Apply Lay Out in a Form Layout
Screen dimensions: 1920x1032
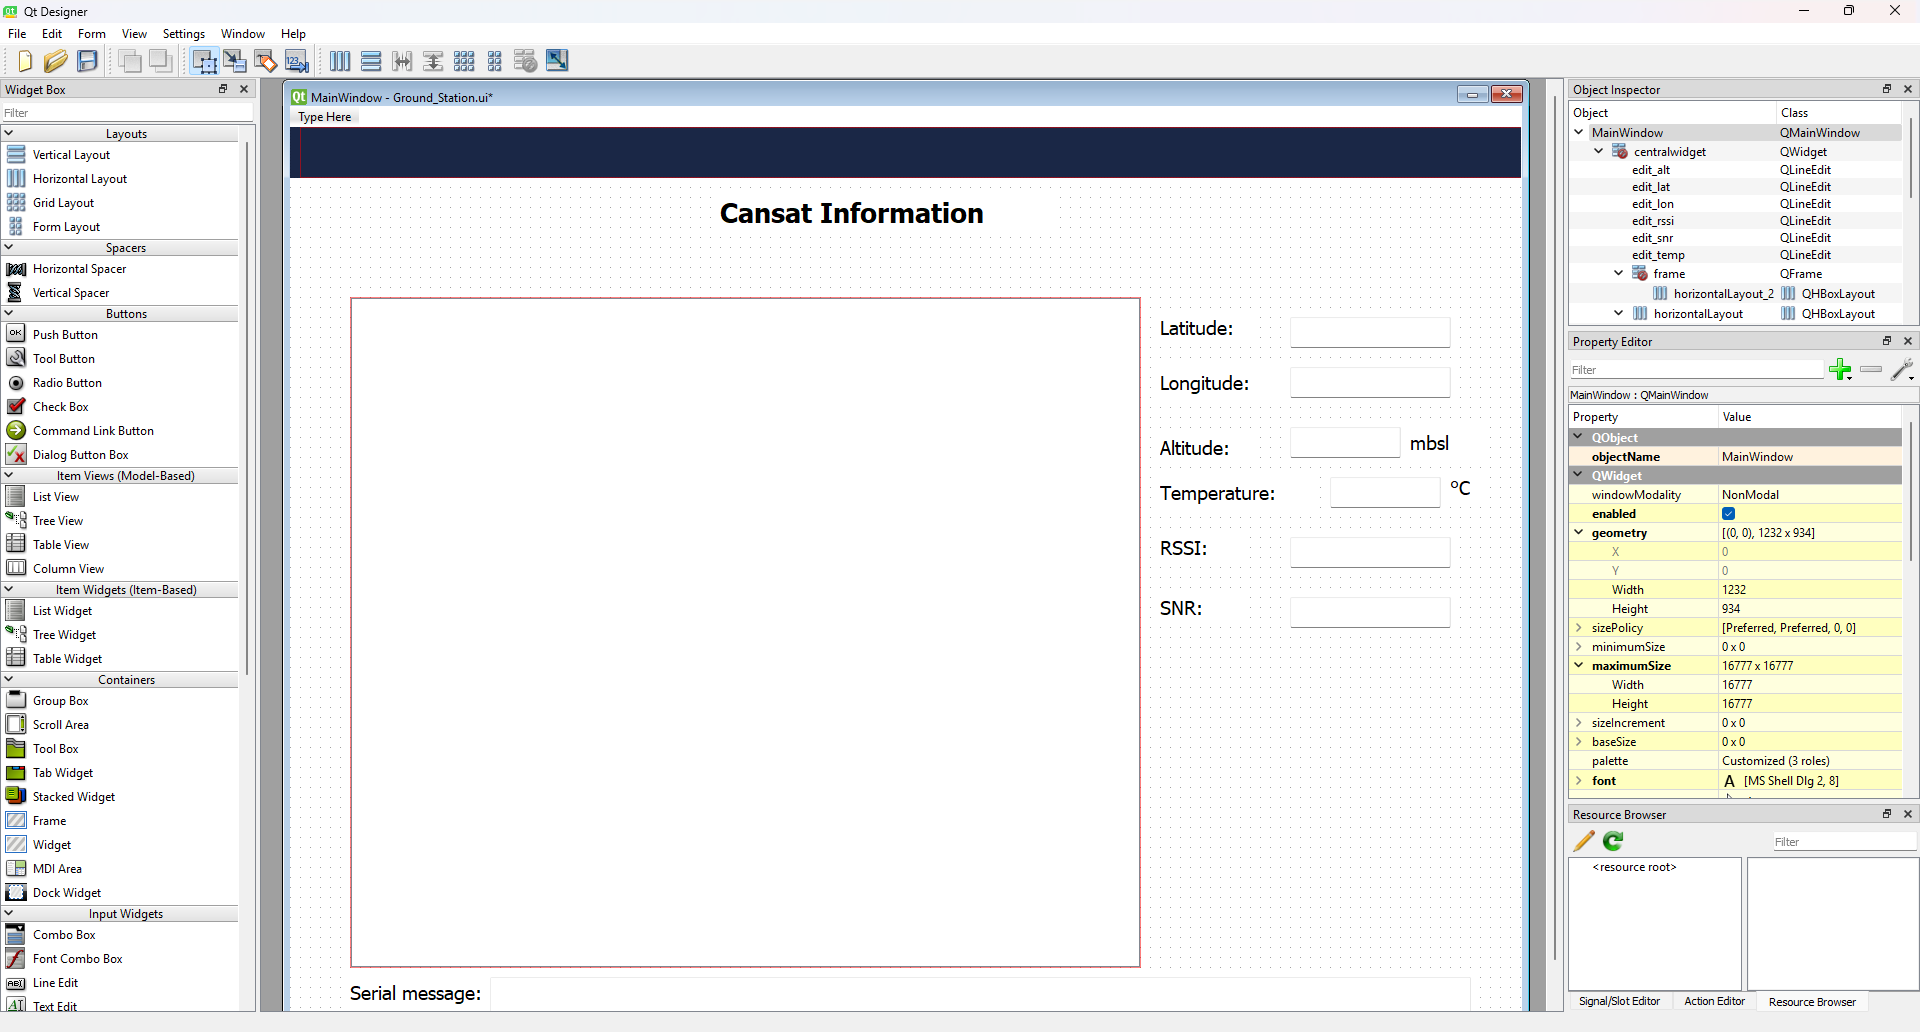point(495,61)
